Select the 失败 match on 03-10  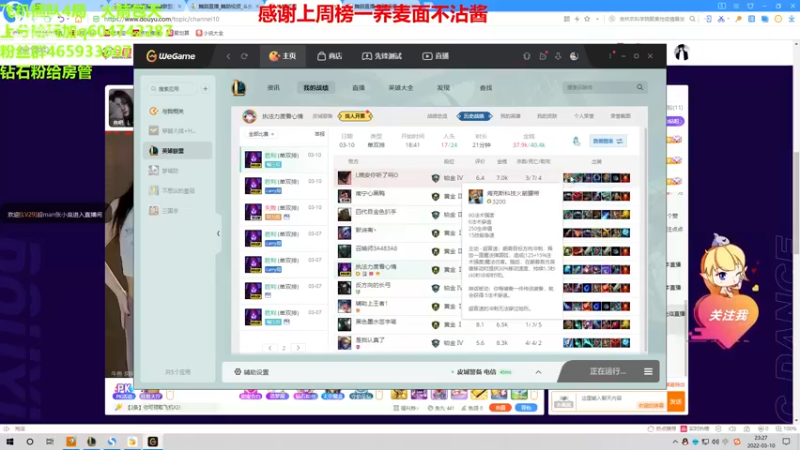tap(284, 212)
